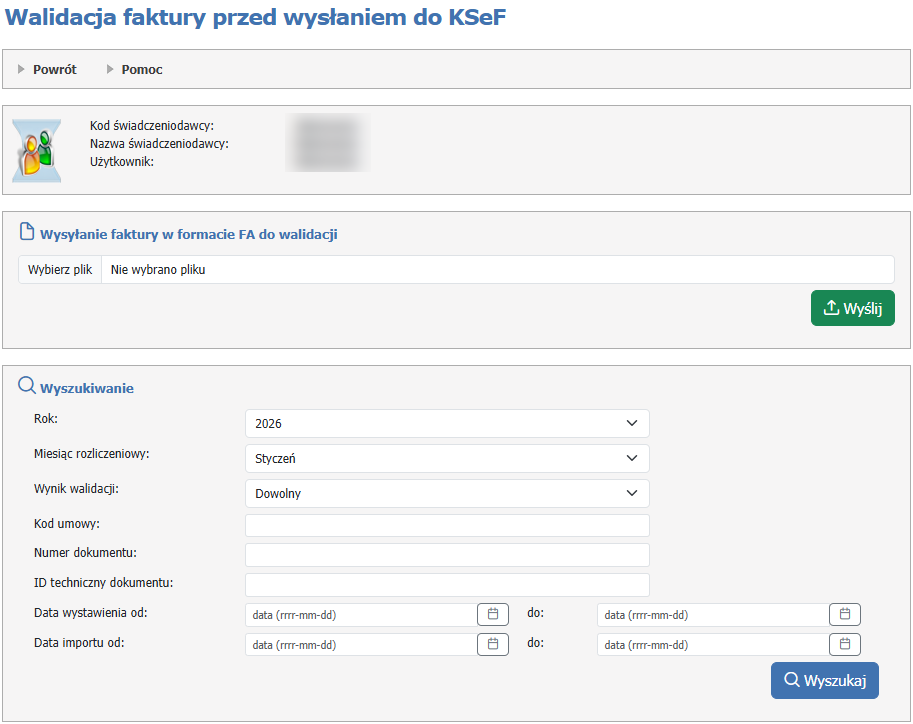
Task: Click Wybierz plik to choose file
Action: click(x=60, y=270)
